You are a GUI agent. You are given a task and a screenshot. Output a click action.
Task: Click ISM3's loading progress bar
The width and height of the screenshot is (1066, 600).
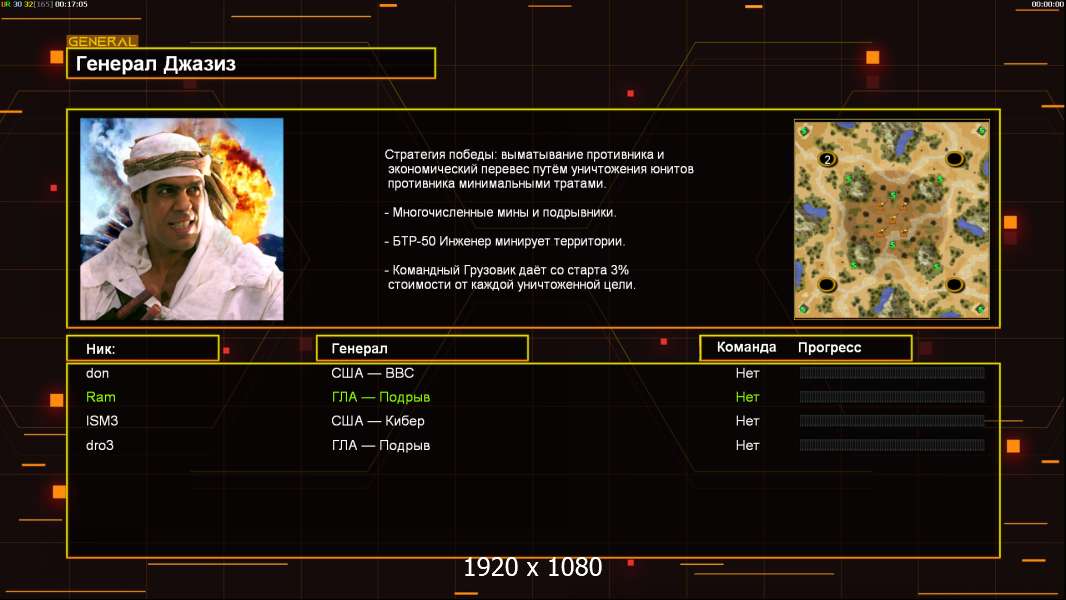tap(892, 421)
